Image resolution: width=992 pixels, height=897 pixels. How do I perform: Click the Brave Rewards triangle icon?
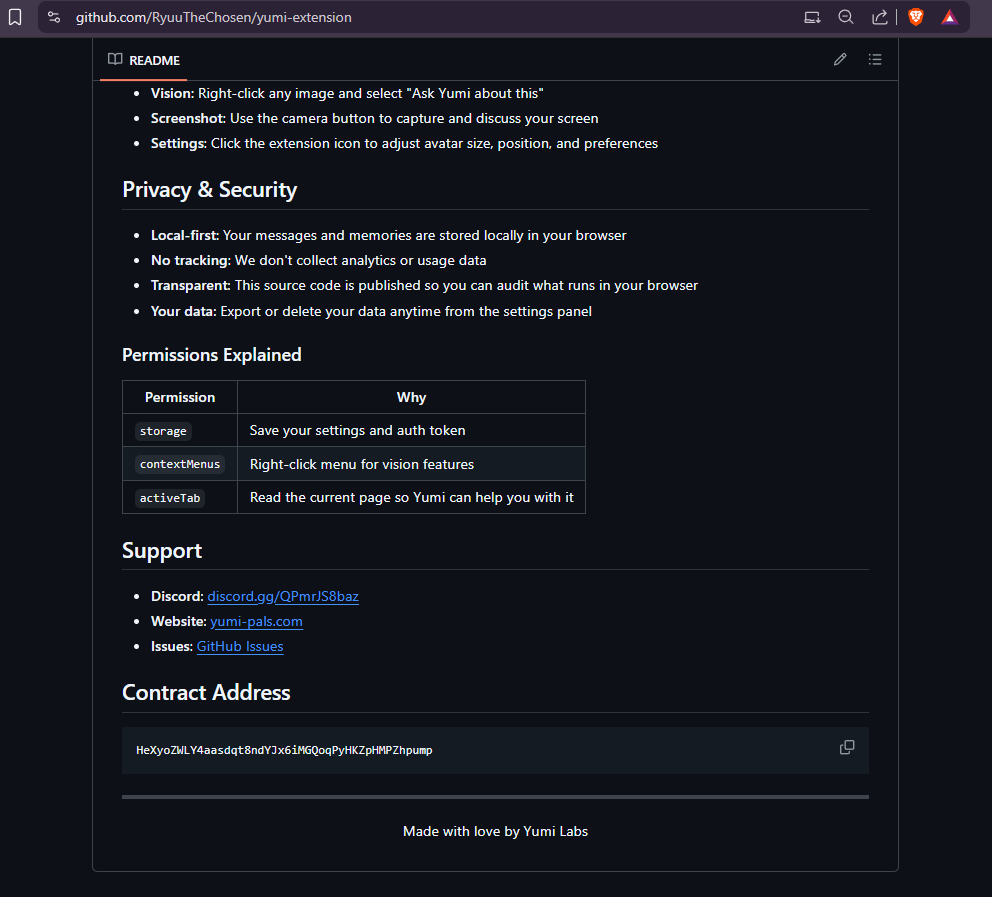click(950, 17)
